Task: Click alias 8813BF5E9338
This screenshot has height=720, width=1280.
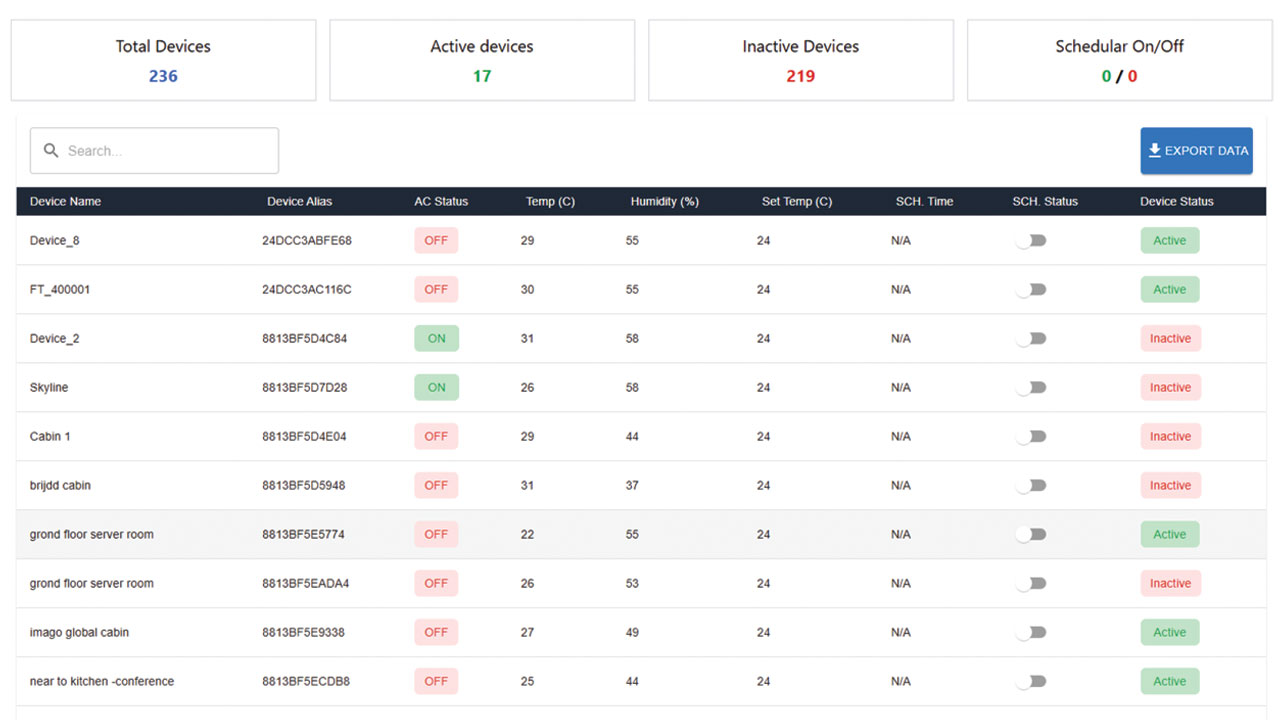Action: pyautogui.click(x=304, y=633)
